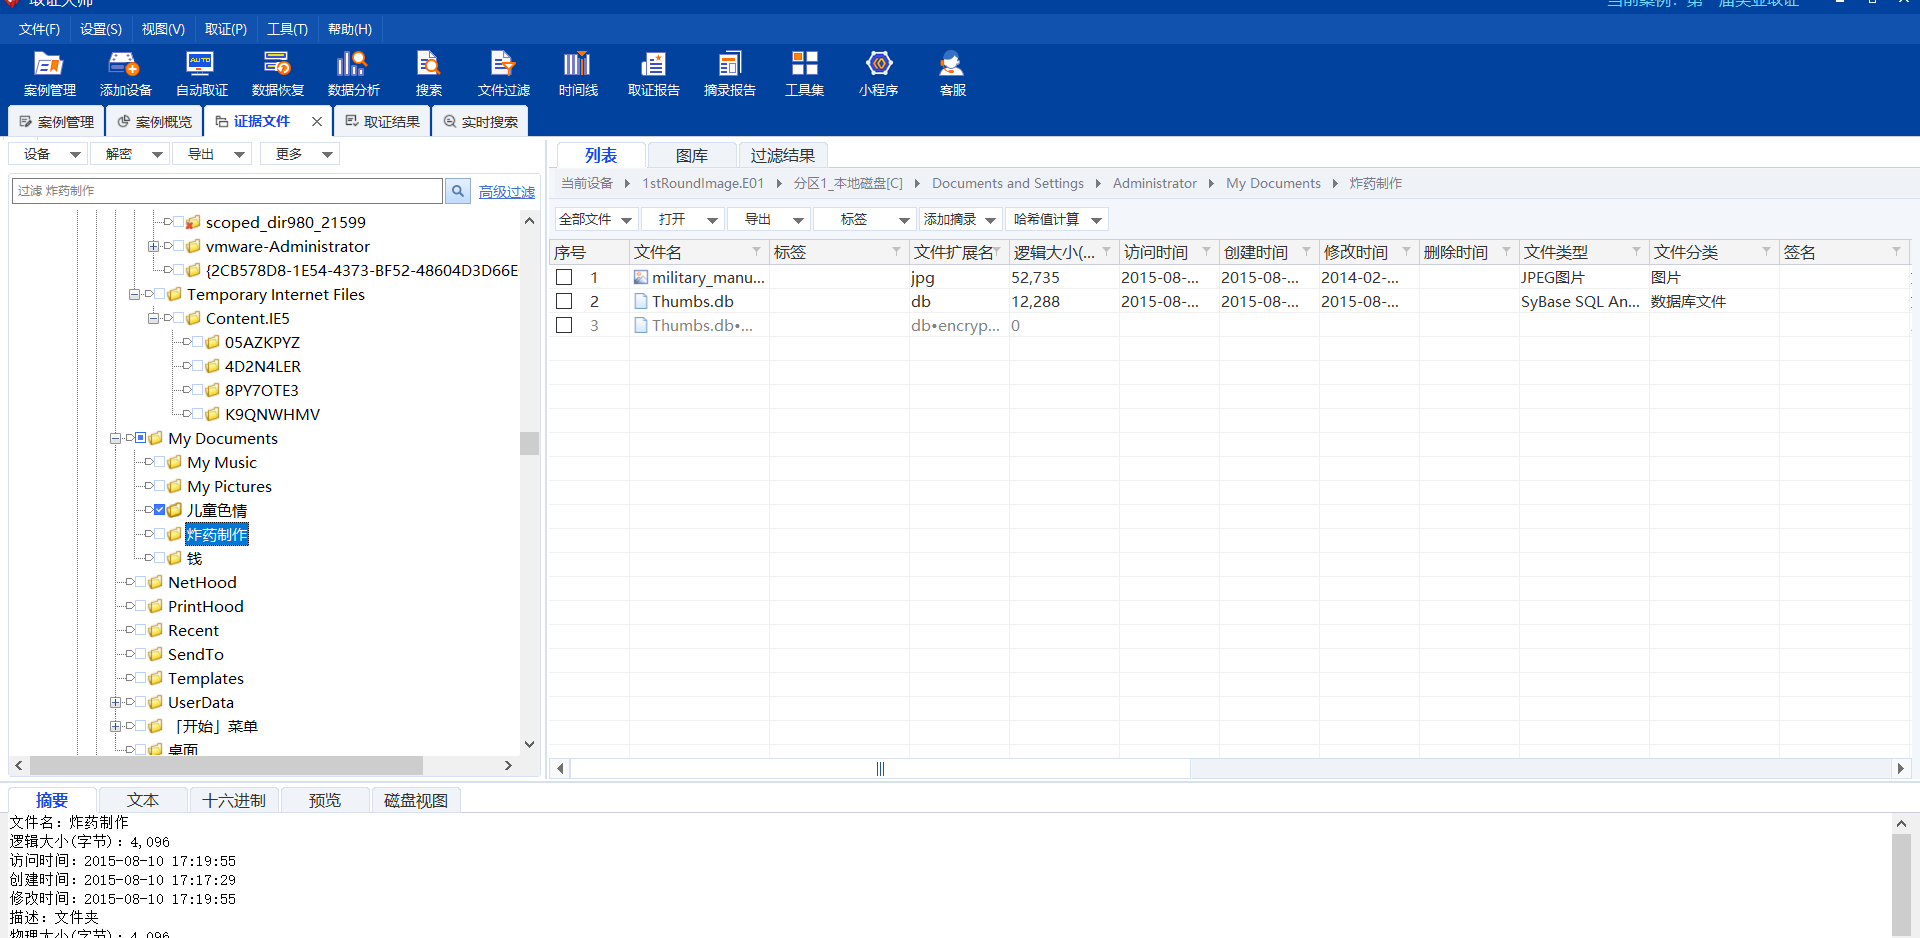Open the 哈希值计算 dropdown
The width and height of the screenshot is (1920, 938).
(1057, 219)
